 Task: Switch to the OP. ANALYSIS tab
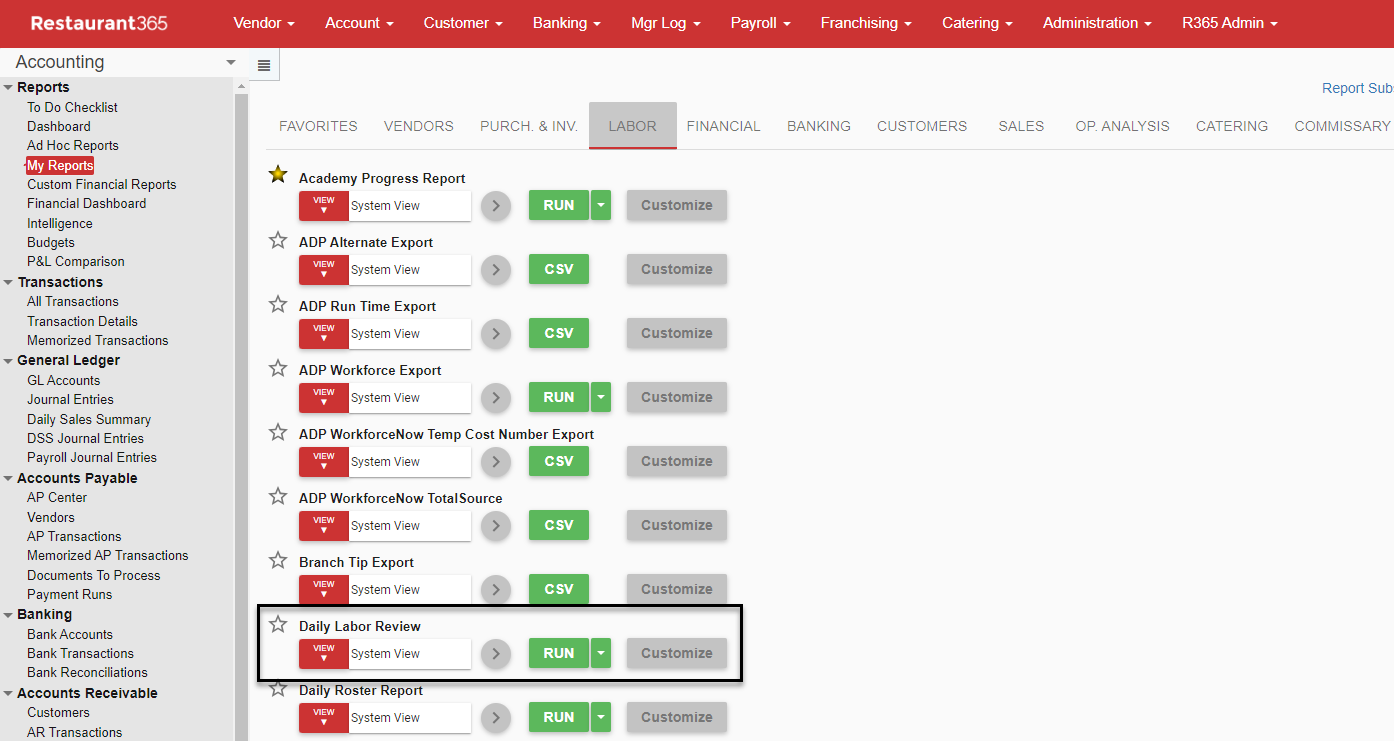click(1122, 126)
